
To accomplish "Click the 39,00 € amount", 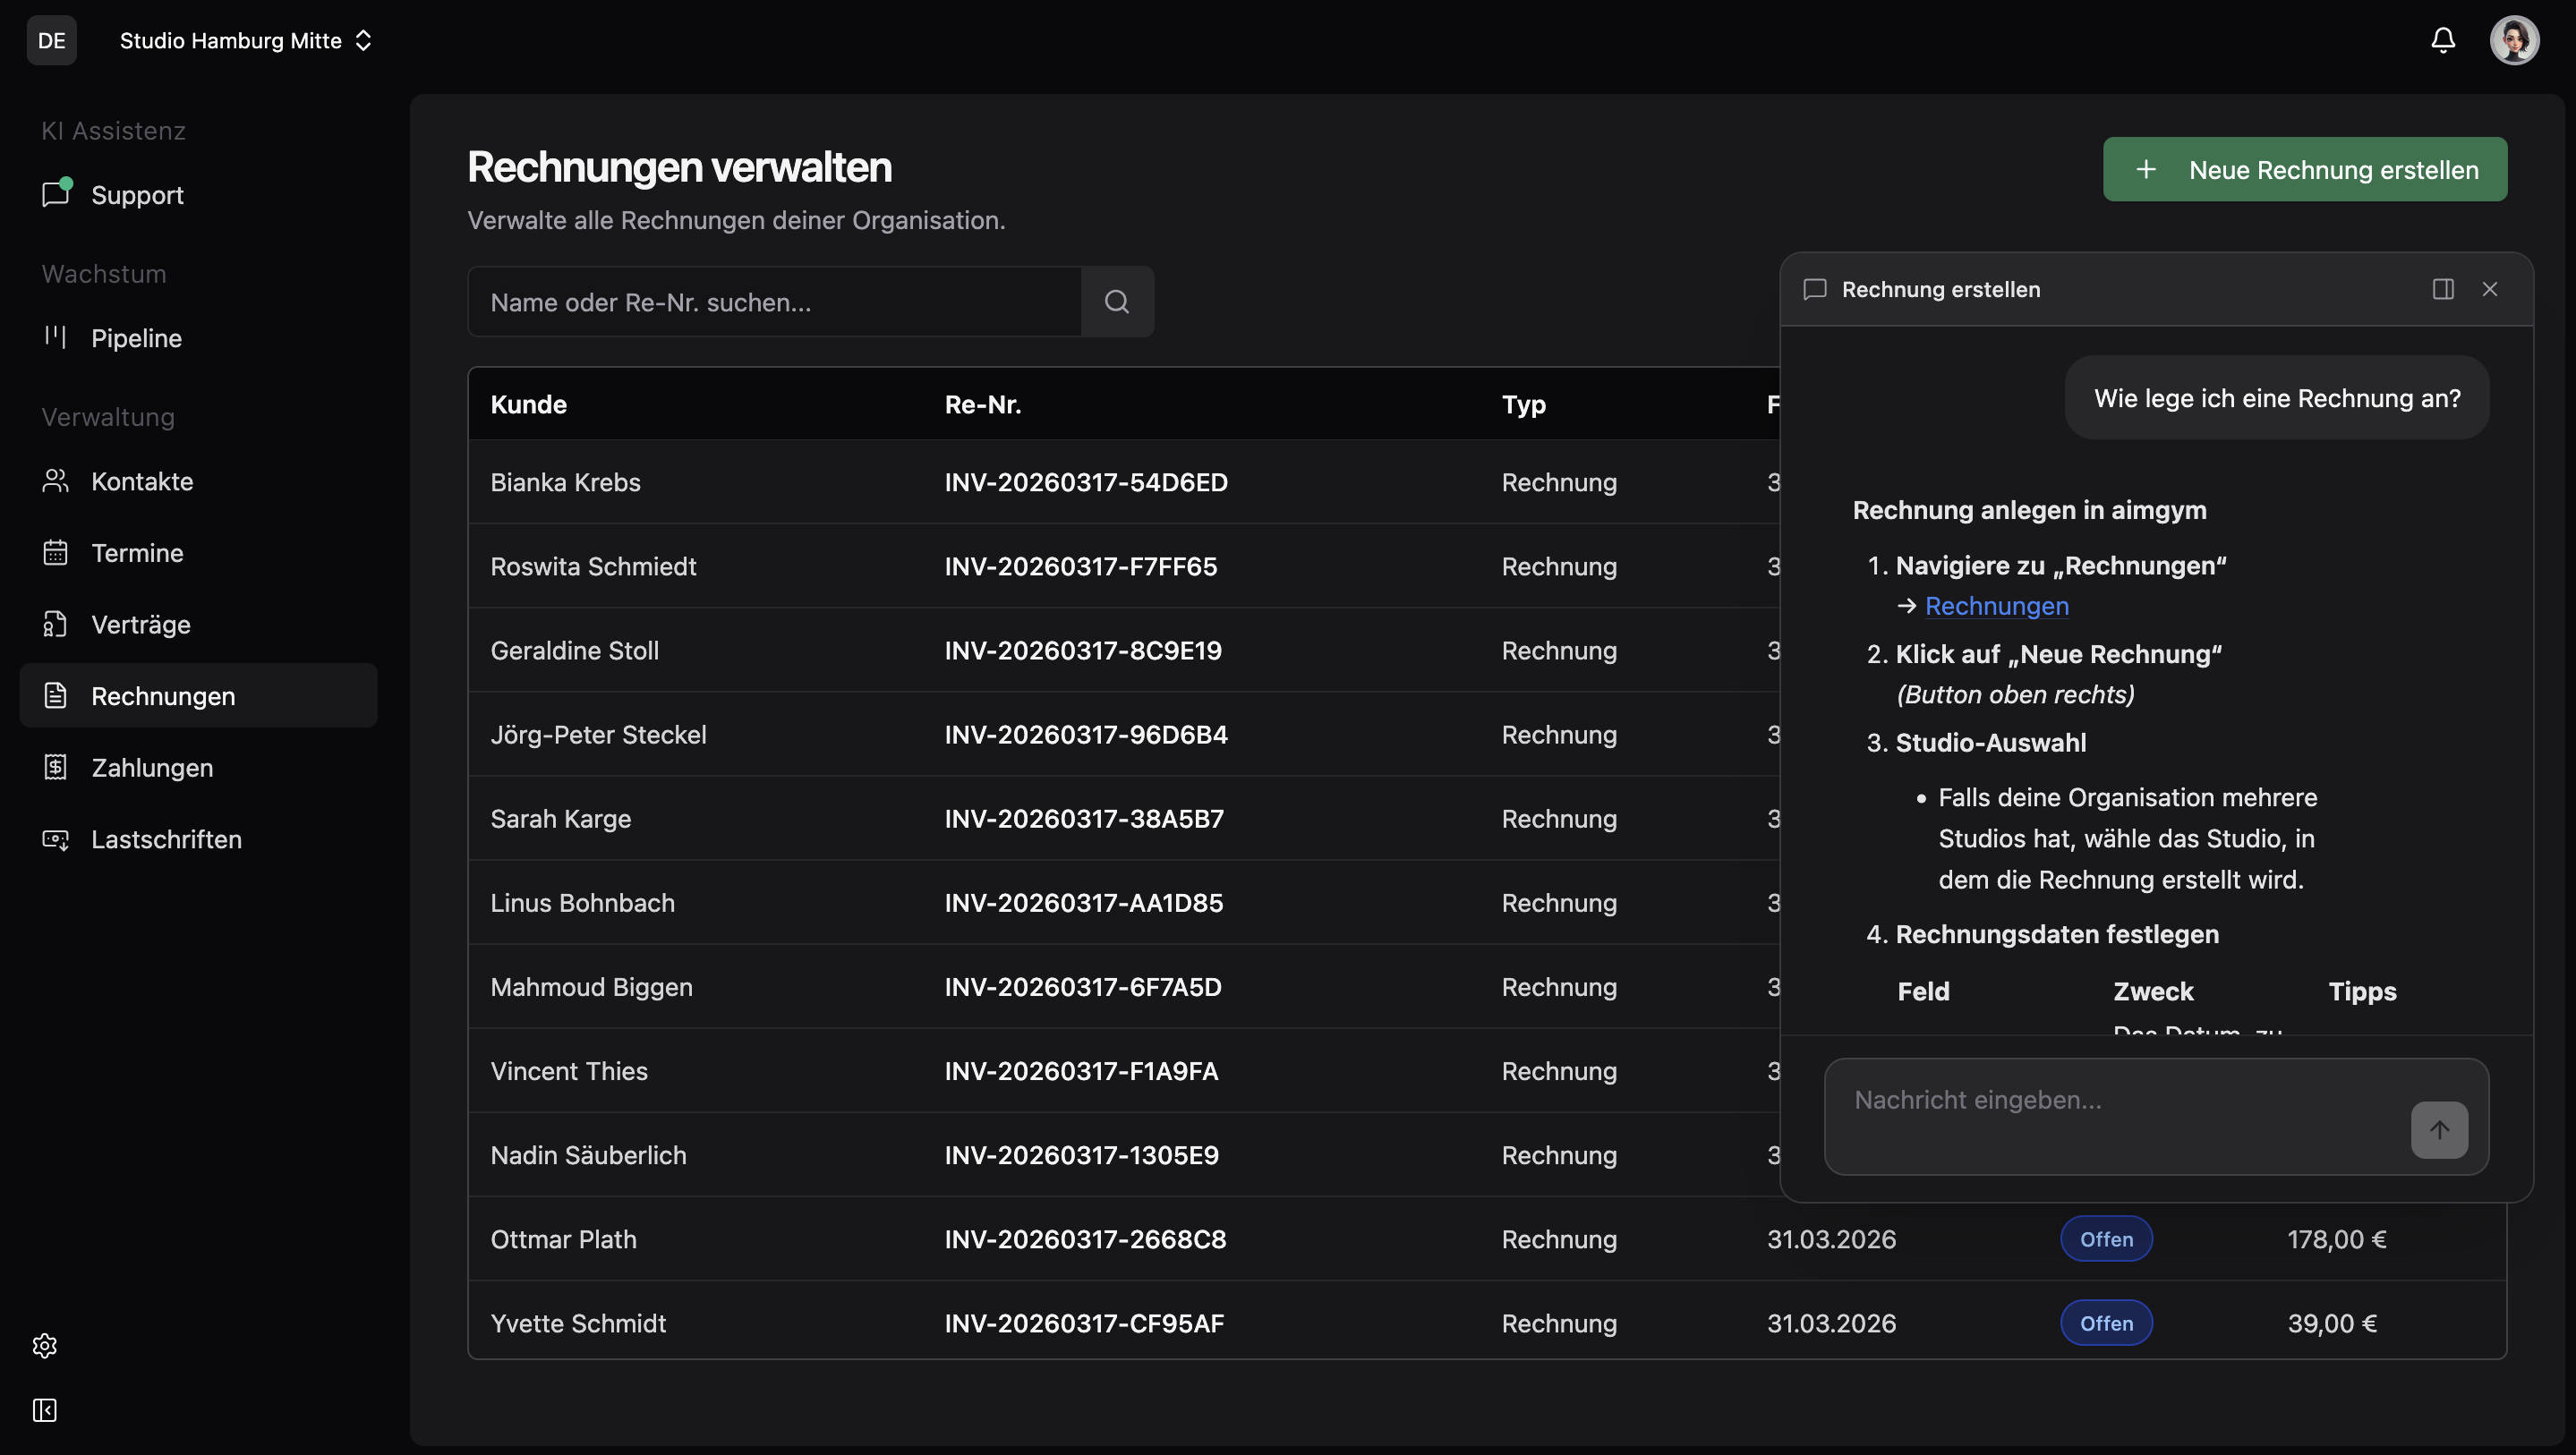I will (2332, 1323).
